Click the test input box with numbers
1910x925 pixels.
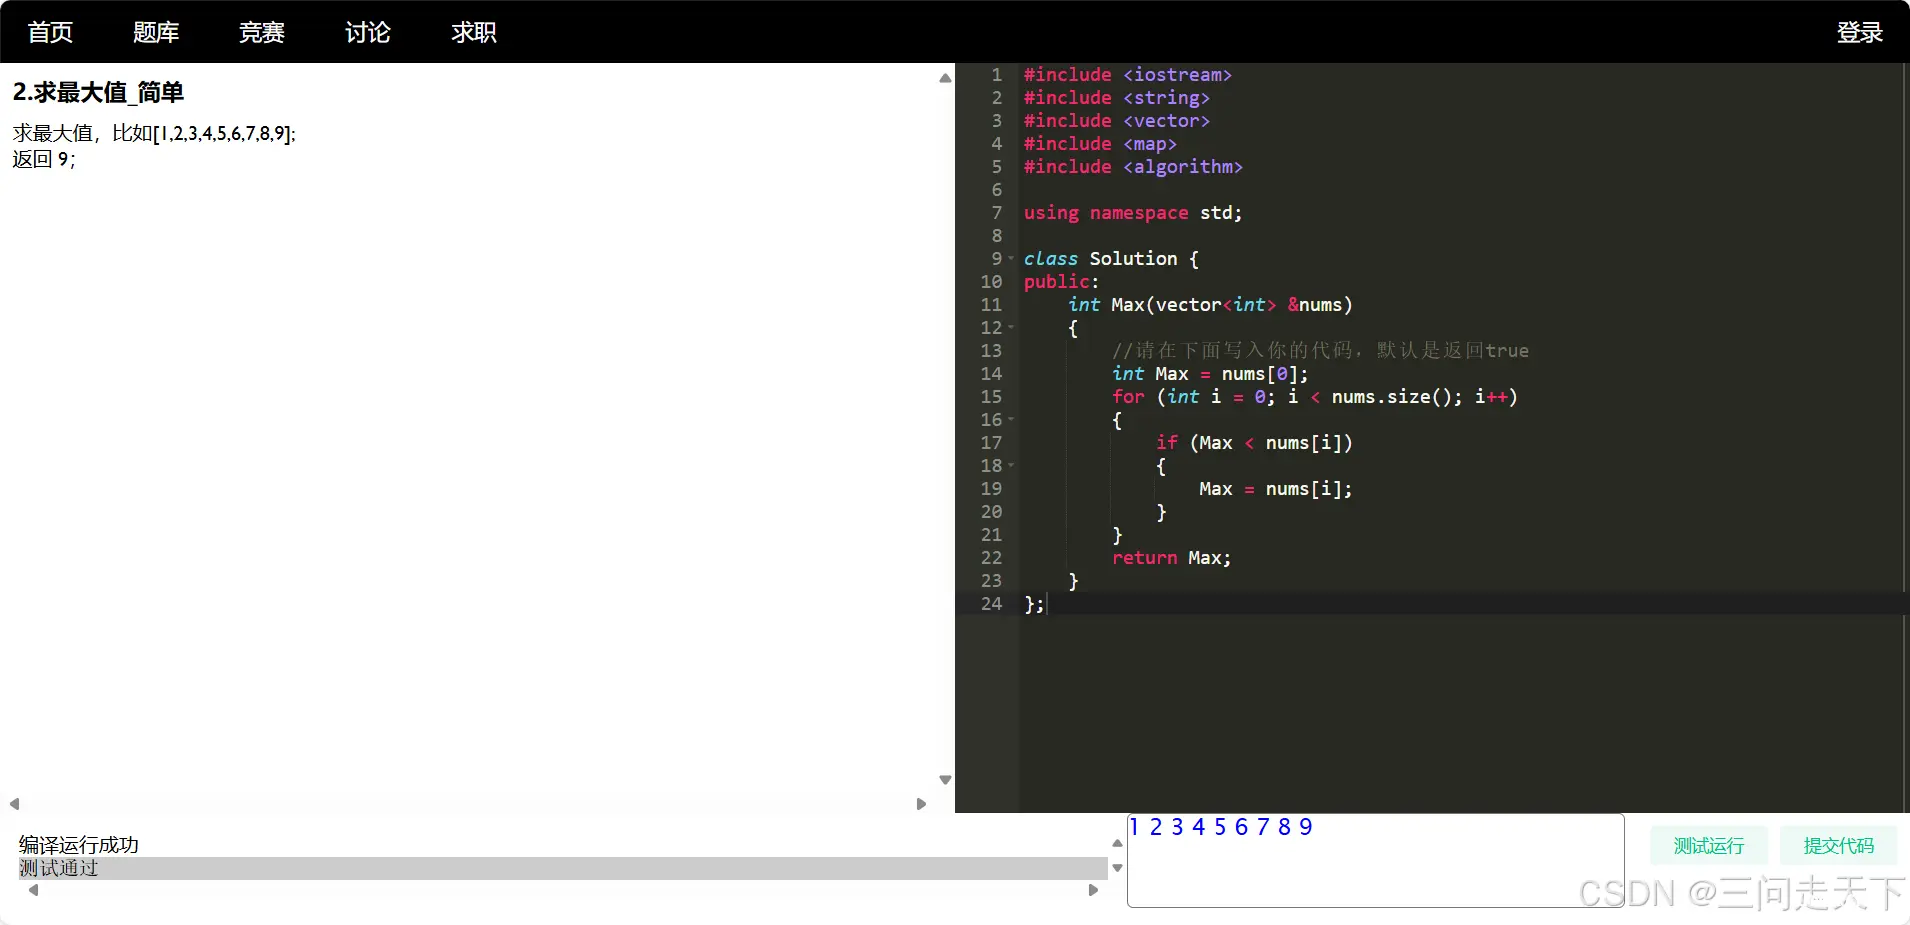(x=1375, y=860)
